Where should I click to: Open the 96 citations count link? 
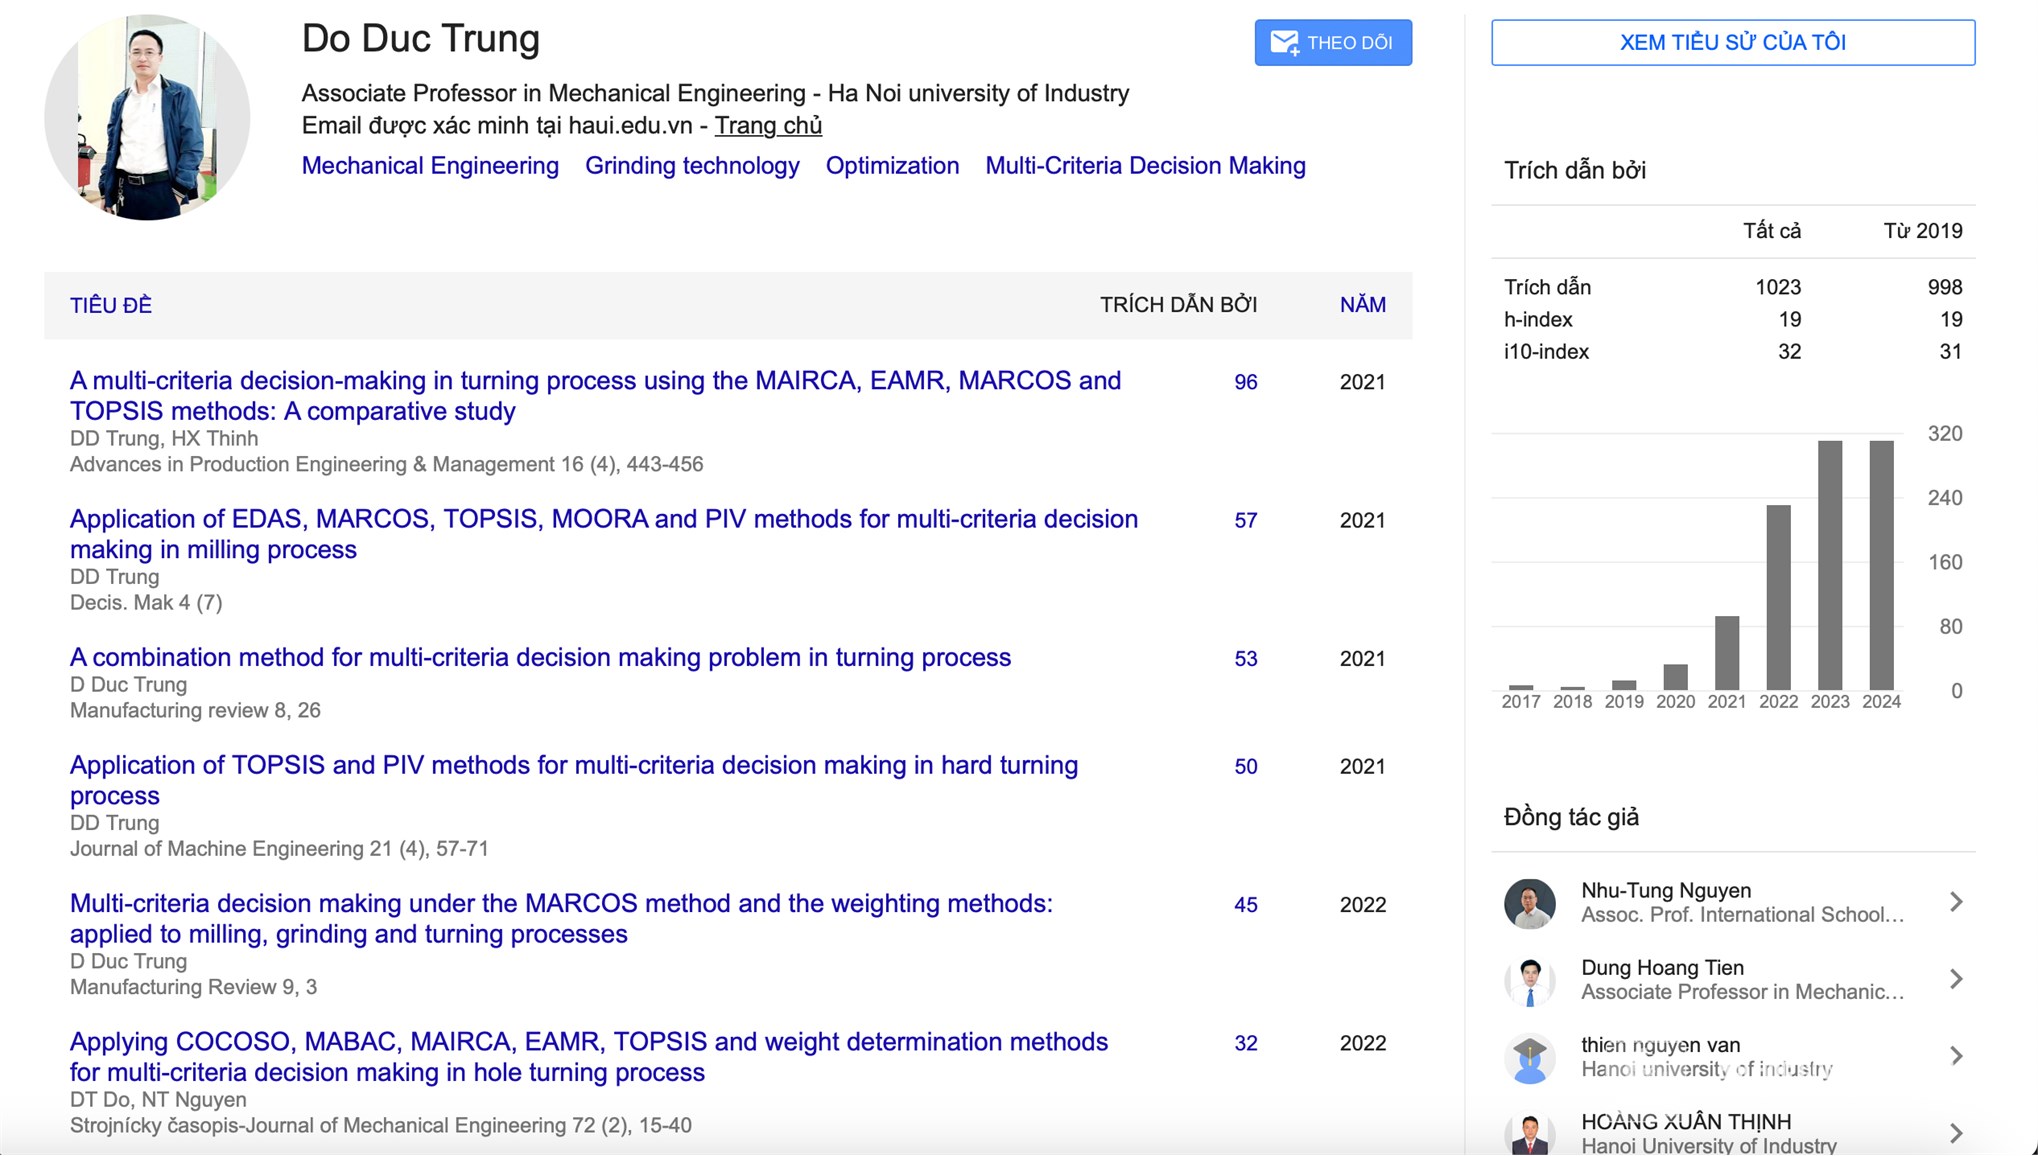pyautogui.click(x=1245, y=382)
